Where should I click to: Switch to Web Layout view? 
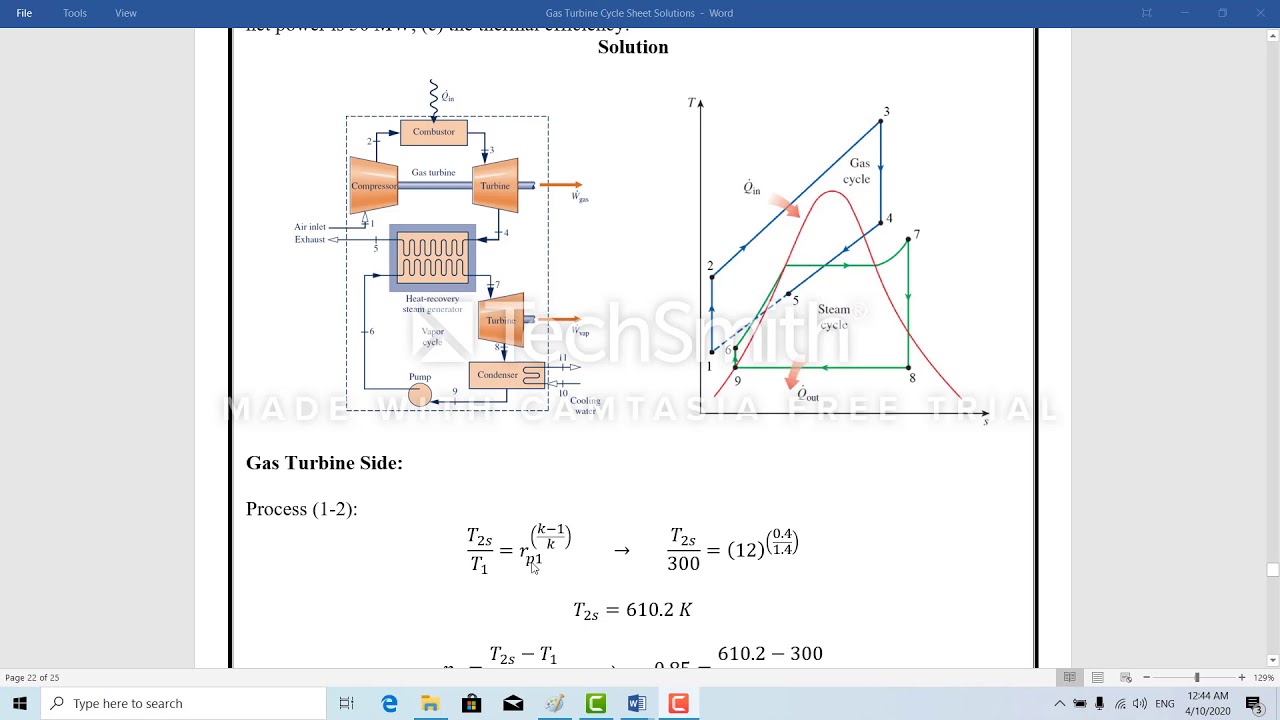coord(1126,677)
